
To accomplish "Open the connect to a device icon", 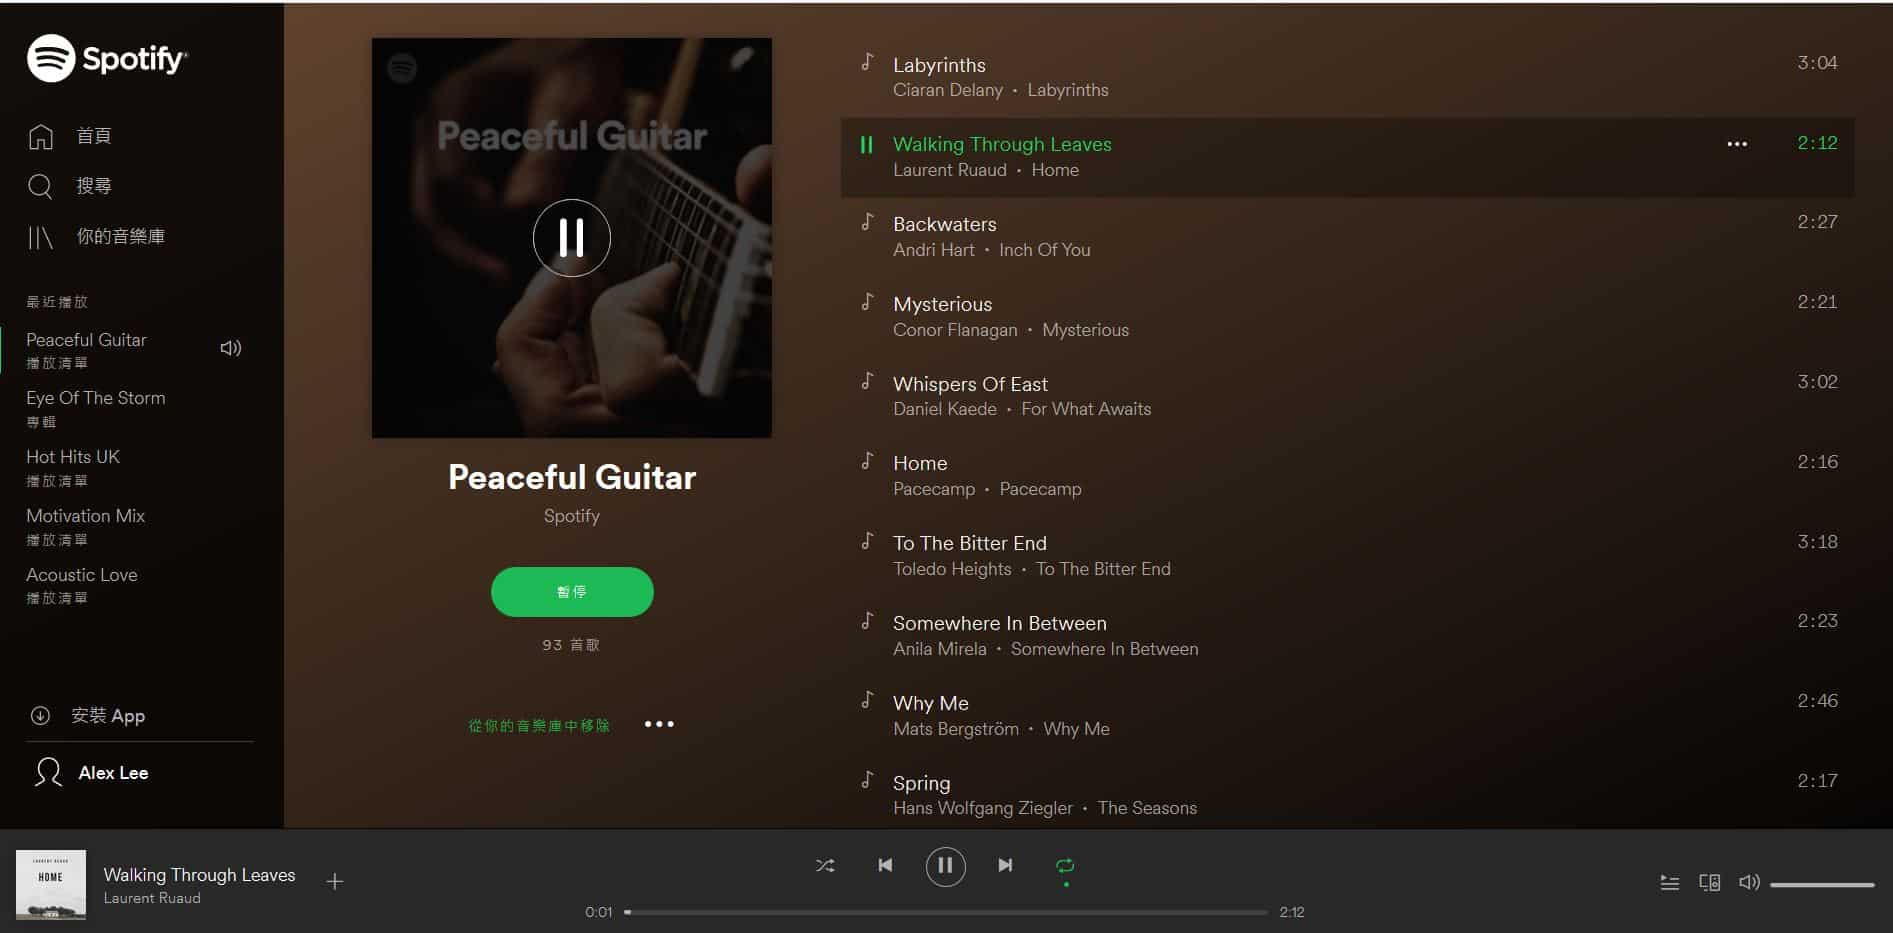I will point(1710,883).
